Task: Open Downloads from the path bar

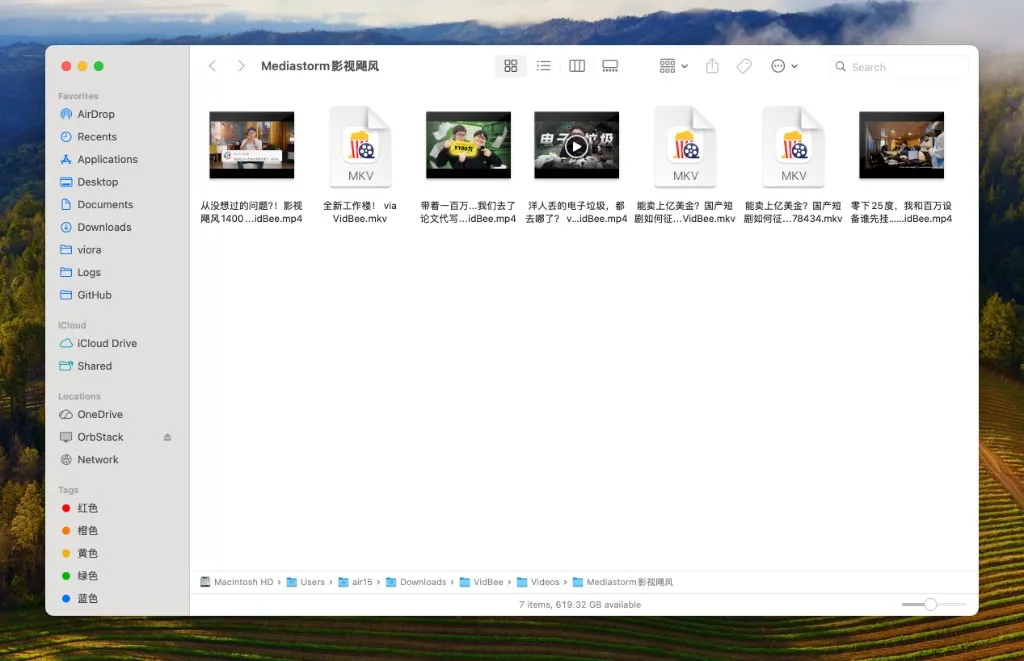Action: pyautogui.click(x=424, y=581)
